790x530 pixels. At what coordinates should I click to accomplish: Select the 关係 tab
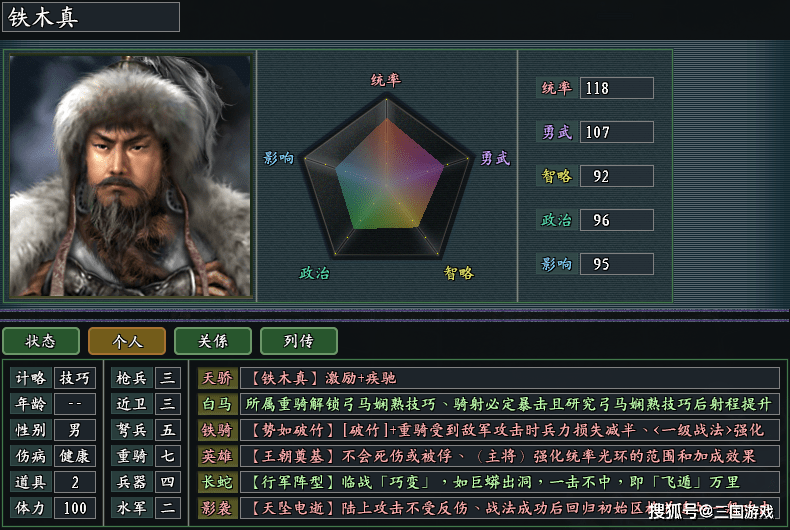[212, 341]
